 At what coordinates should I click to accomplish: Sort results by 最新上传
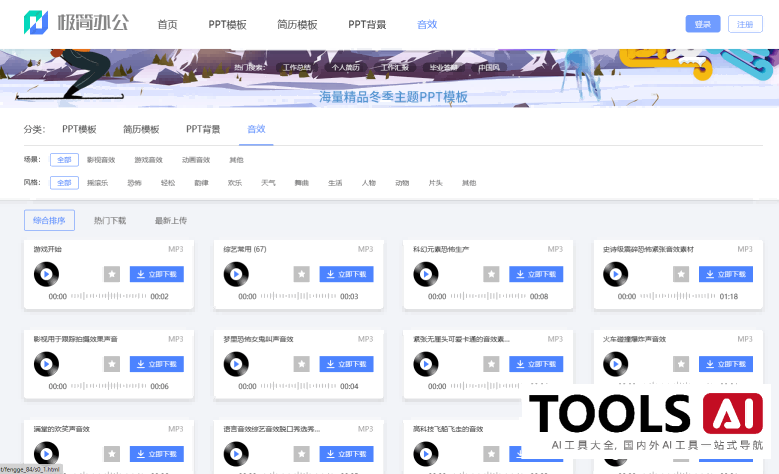point(170,220)
